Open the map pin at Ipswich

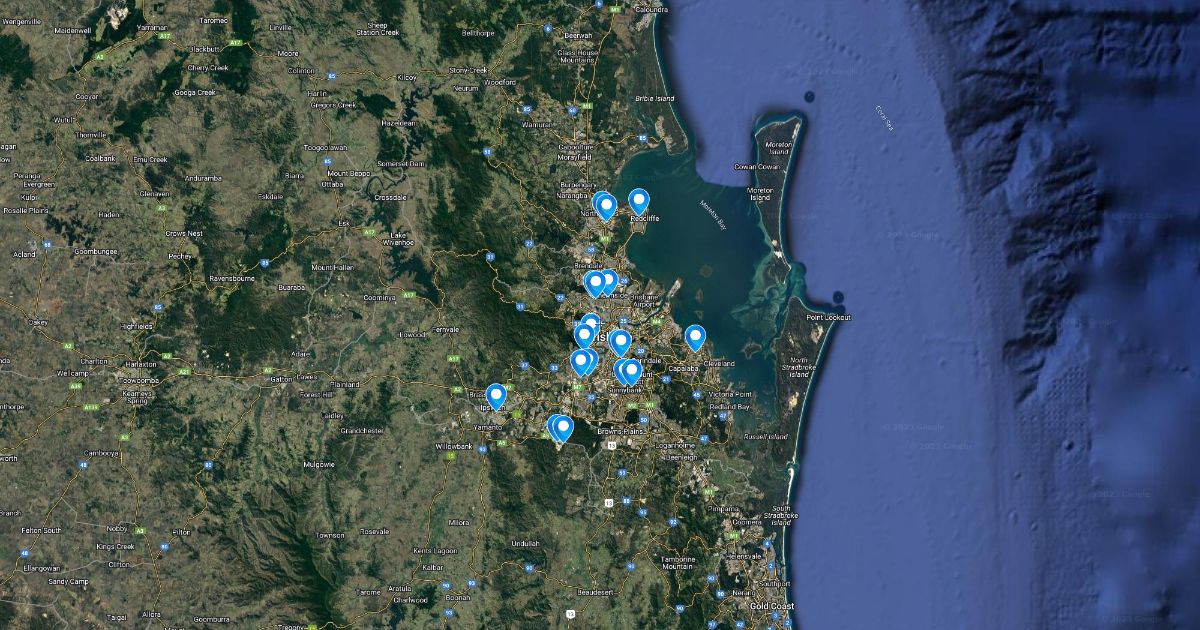click(x=496, y=398)
